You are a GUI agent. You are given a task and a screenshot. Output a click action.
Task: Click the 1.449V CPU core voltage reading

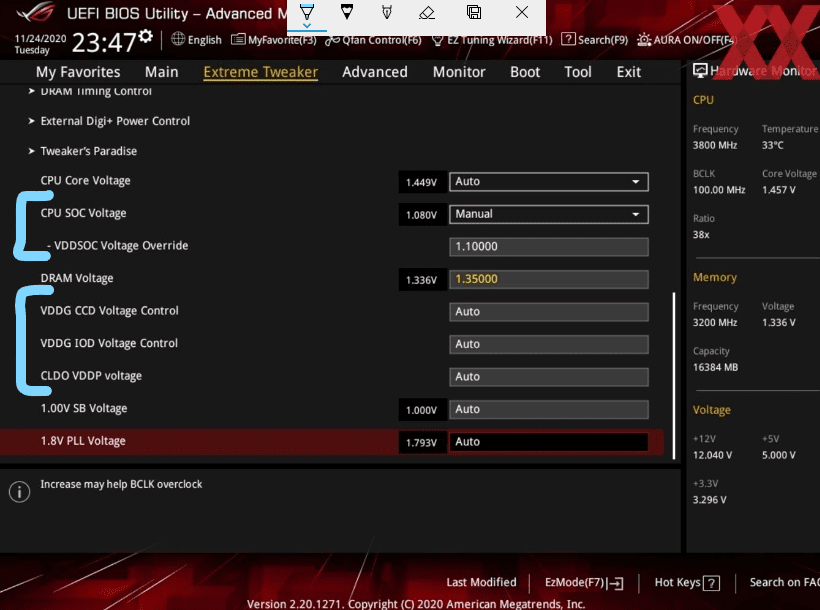(422, 182)
